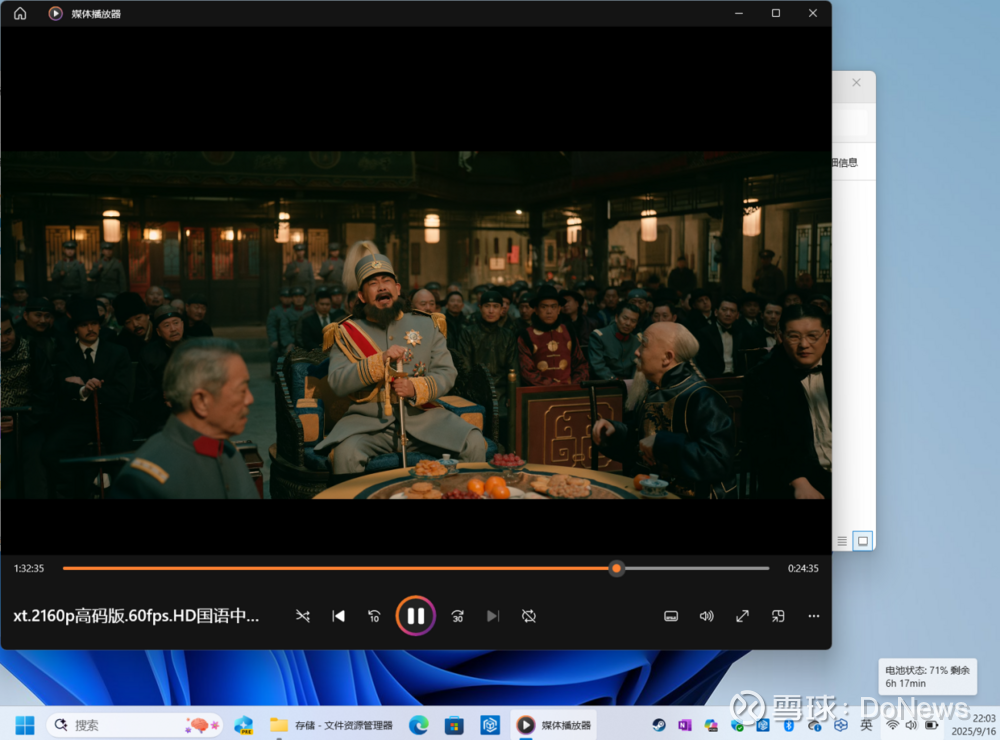Open the Windows Start menu

click(x=25, y=725)
